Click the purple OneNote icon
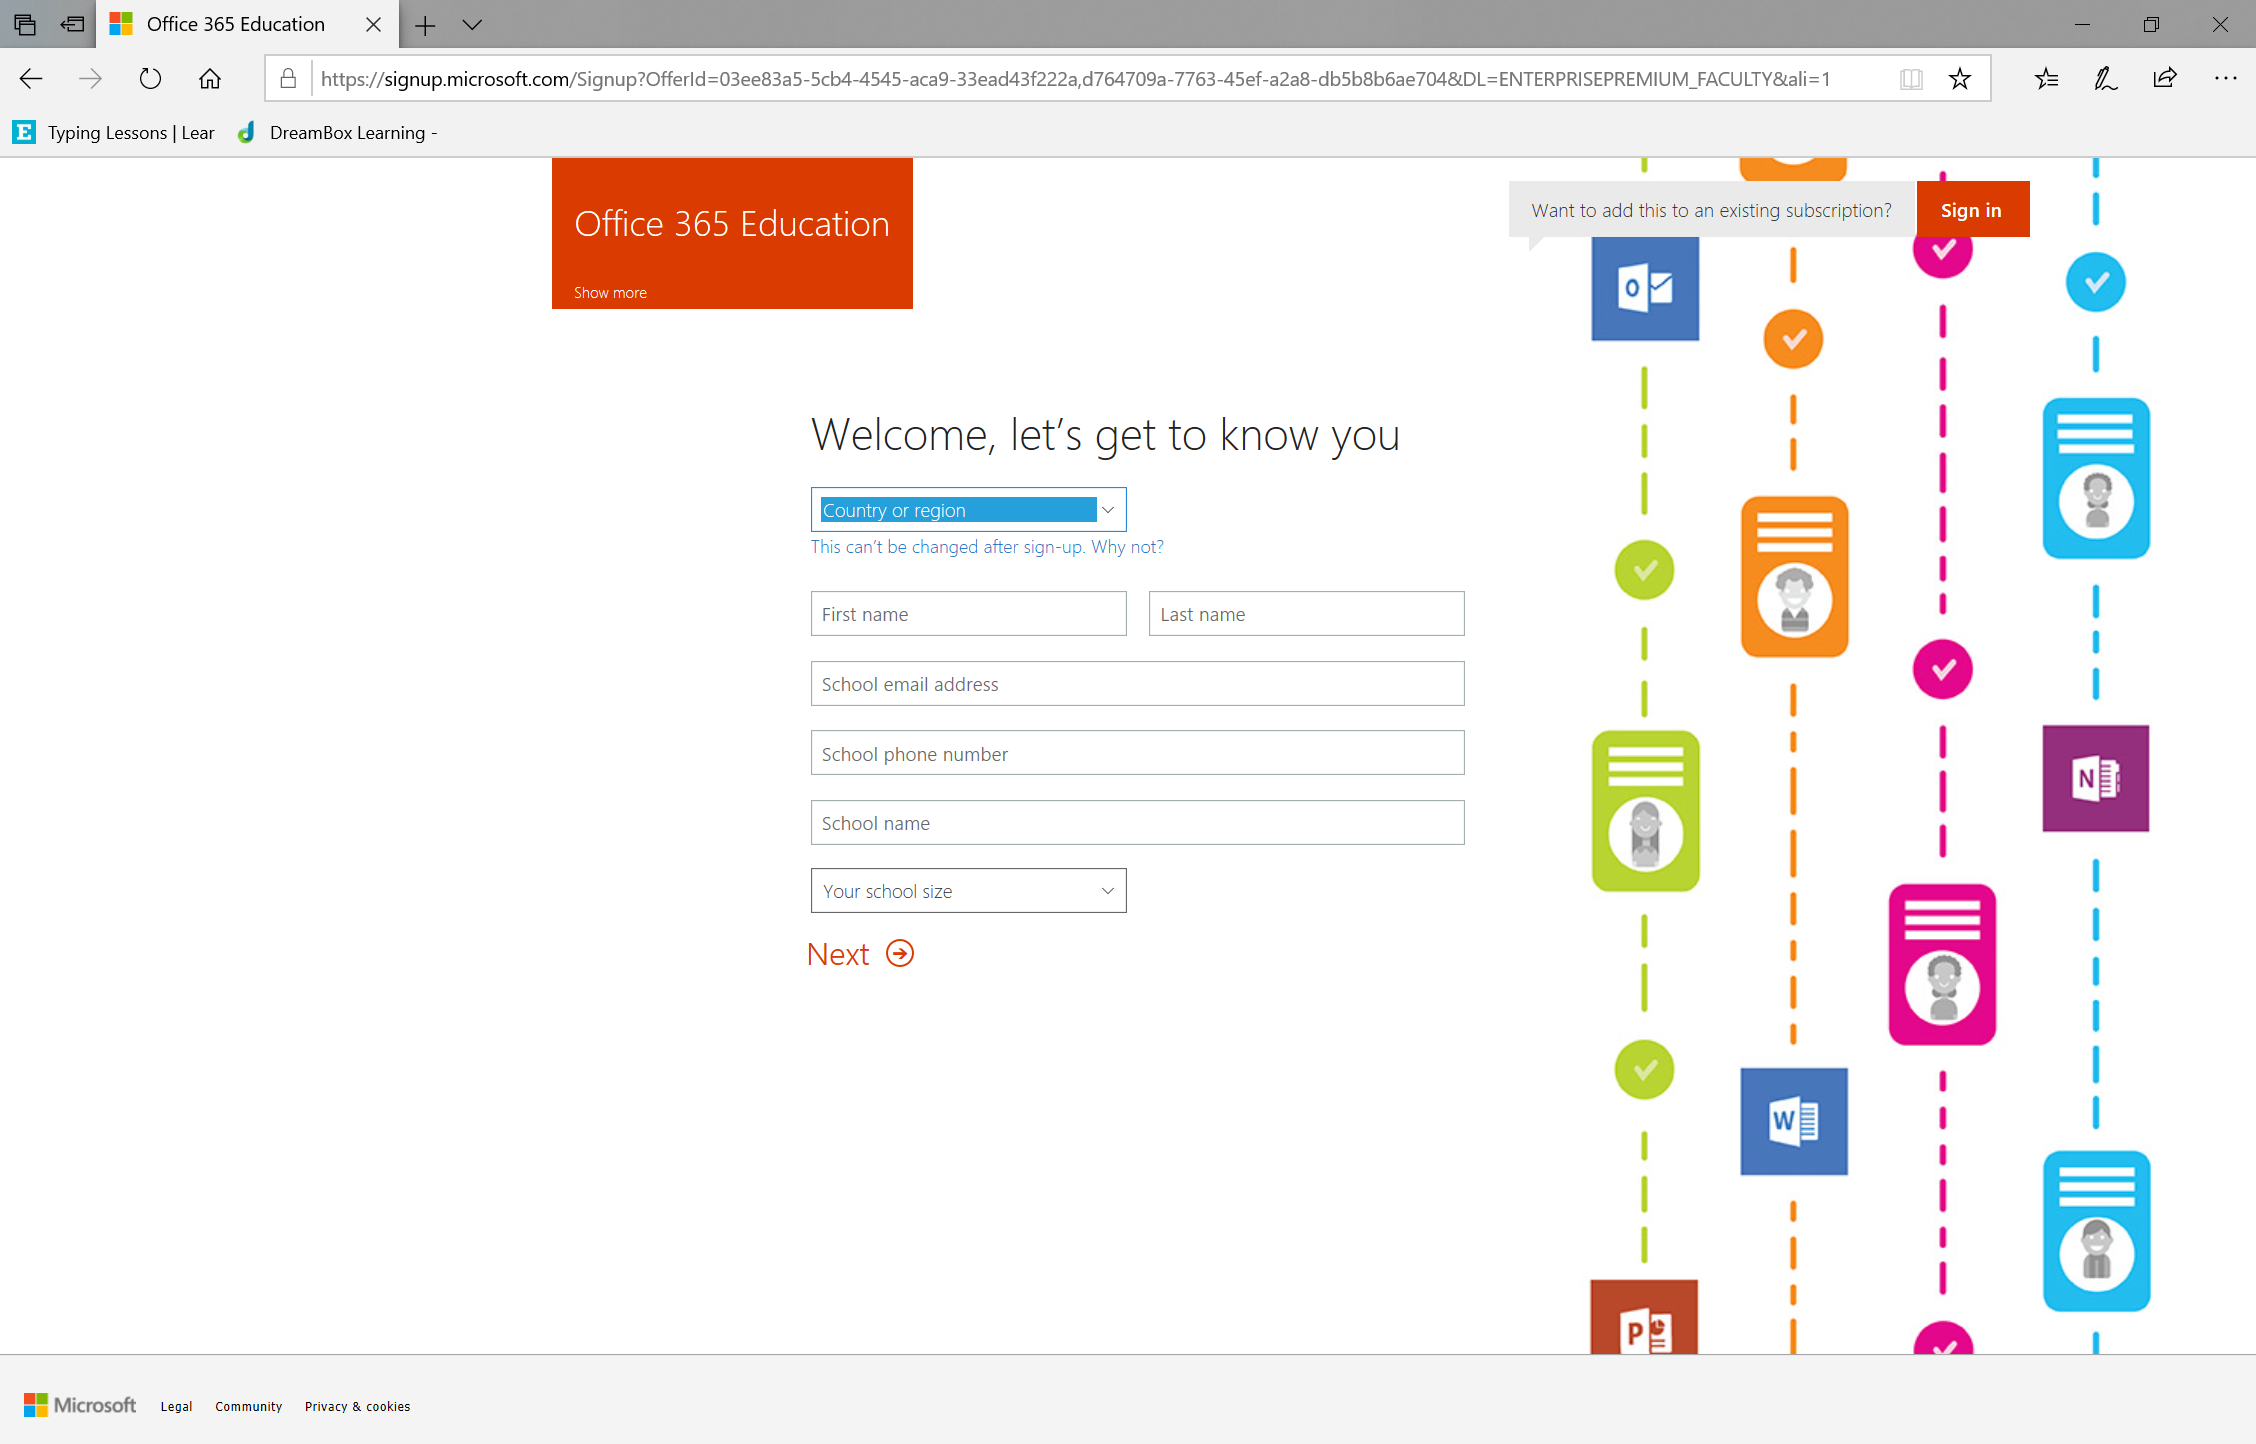The image size is (2256, 1444). coord(2097,778)
